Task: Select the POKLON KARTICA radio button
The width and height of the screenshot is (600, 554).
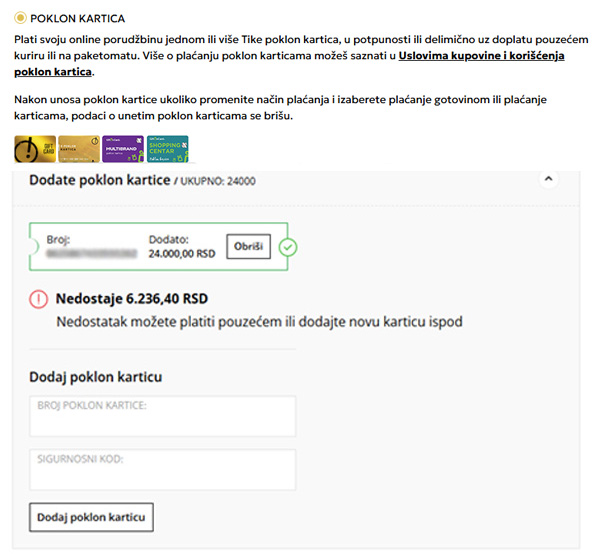Action: 20,18
